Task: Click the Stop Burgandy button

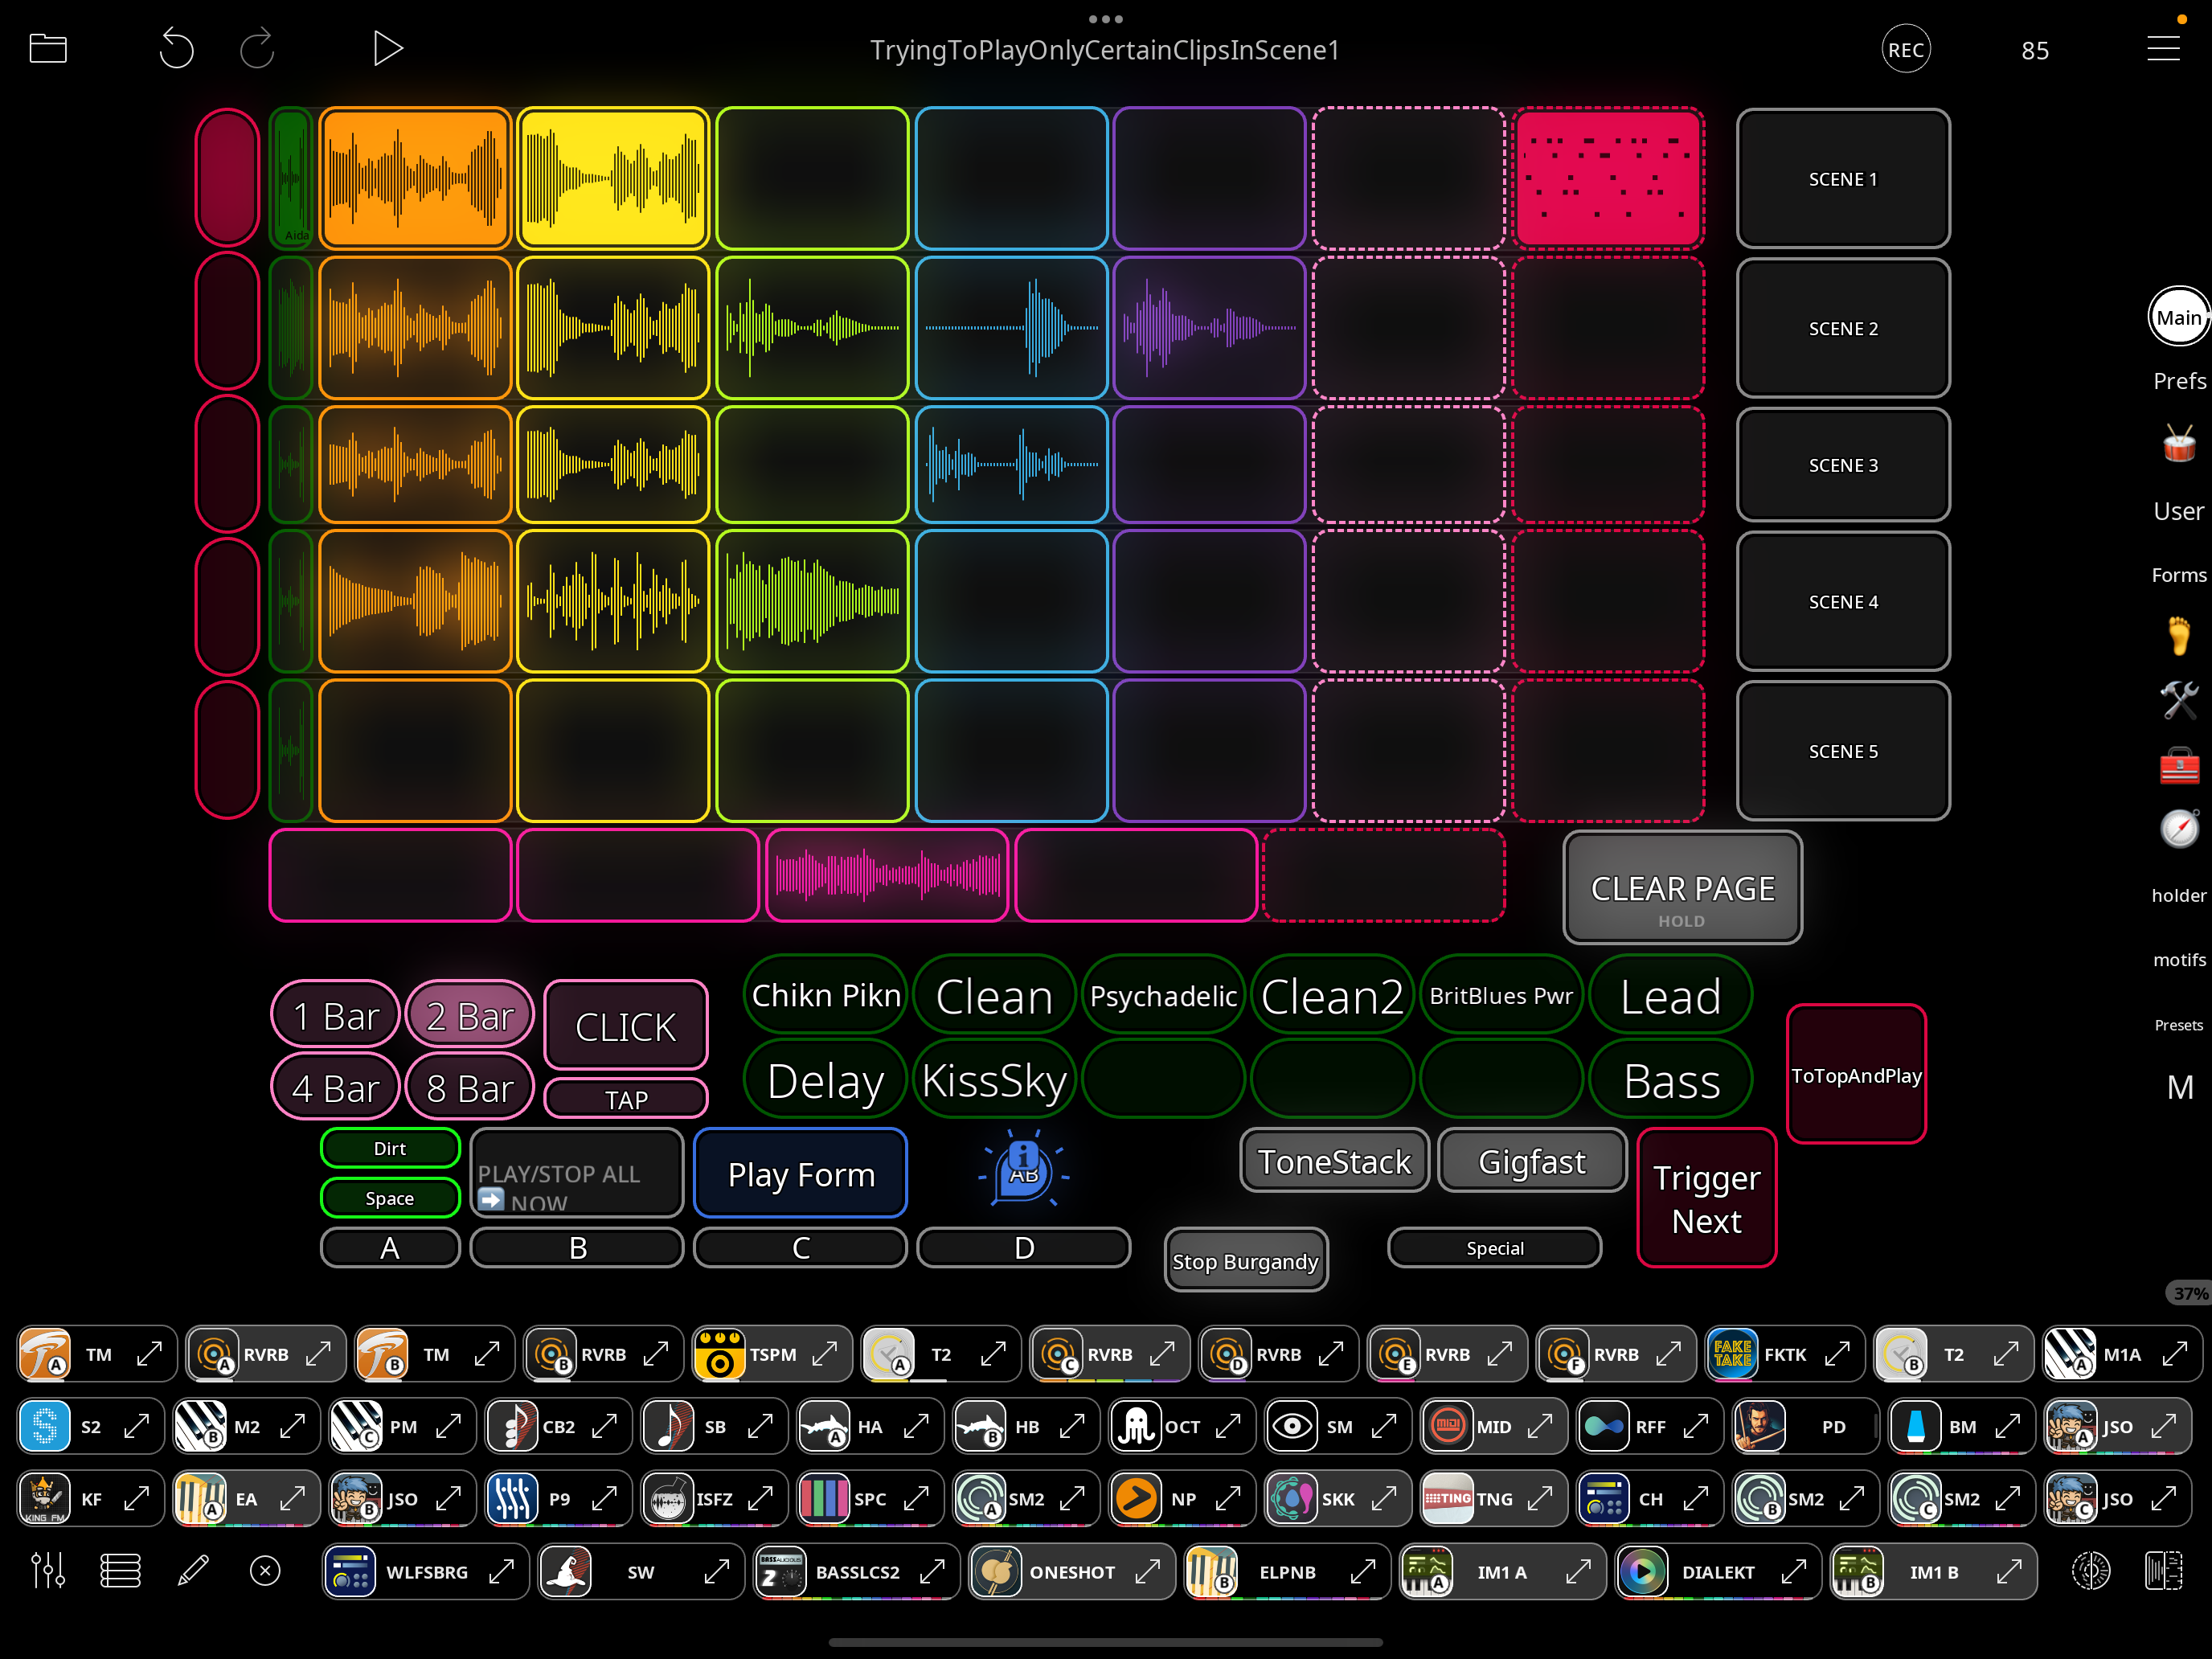Action: coord(1245,1260)
